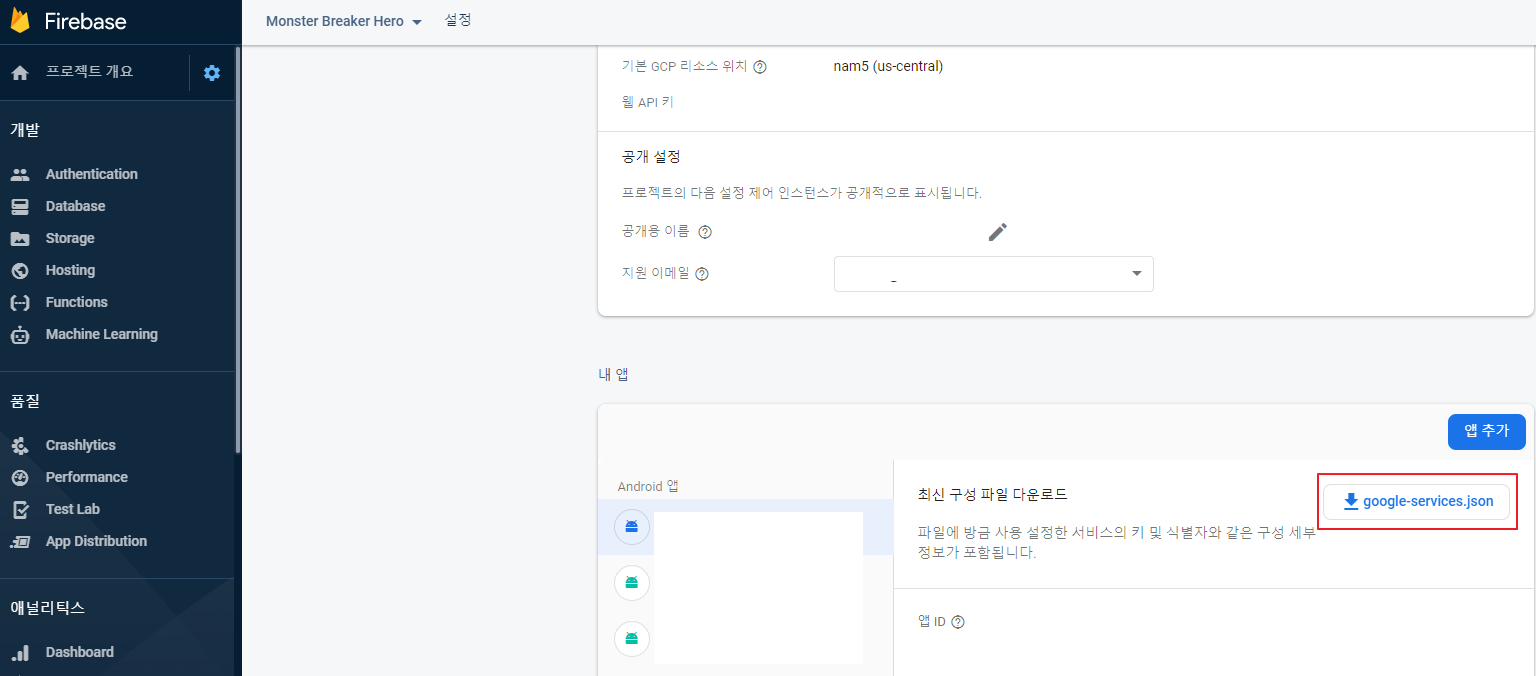Click the 앱 추가 button
This screenshot has width=1536, height=676.
1486,431
